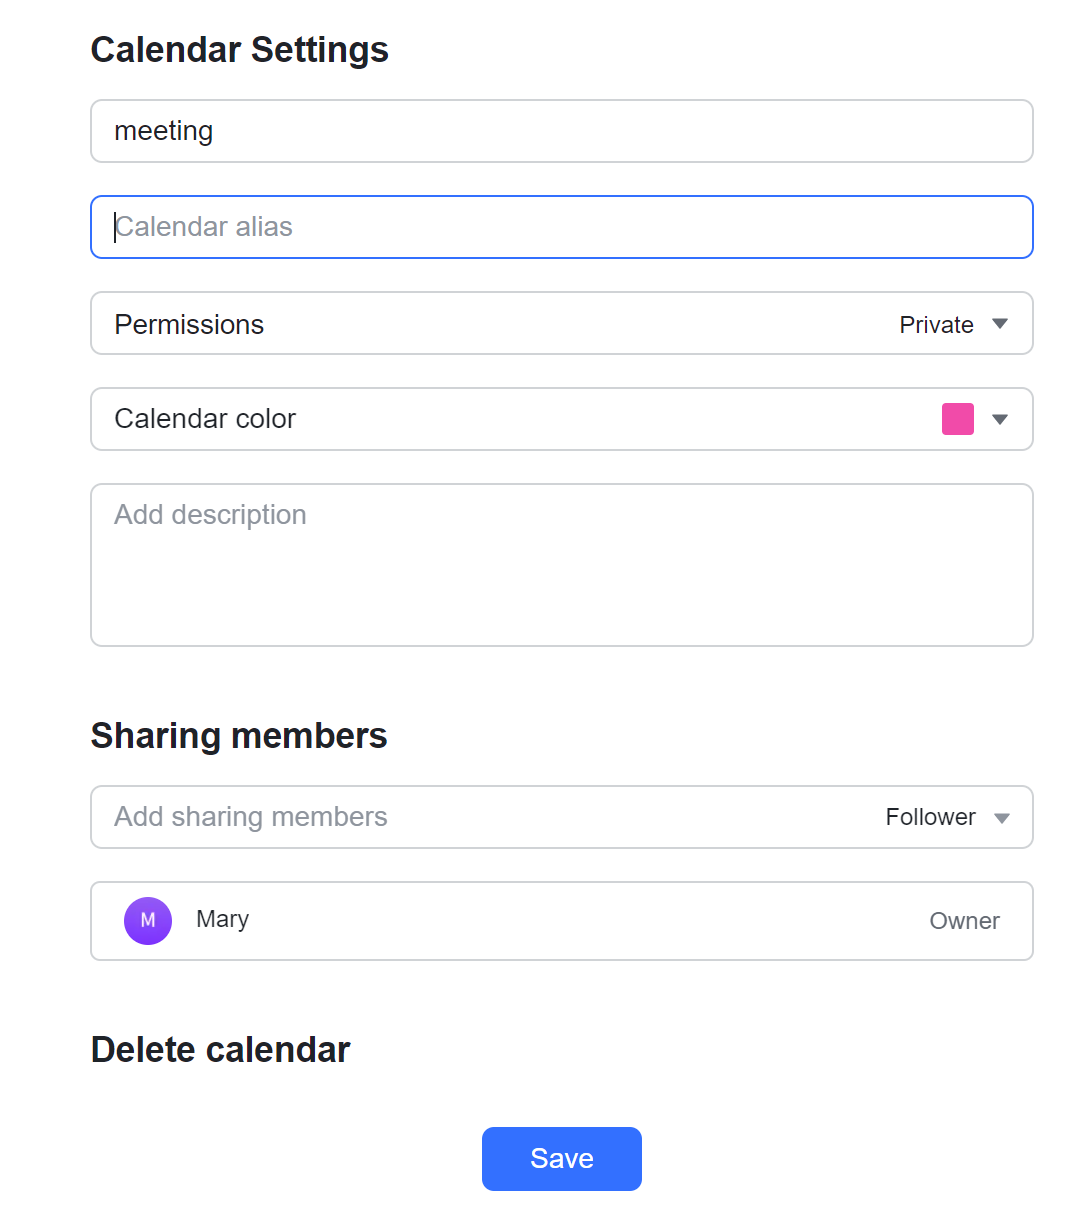This screenshot has width=1084, height=1218.
Task: Click the Permissions row label
Action: [189, 323]
